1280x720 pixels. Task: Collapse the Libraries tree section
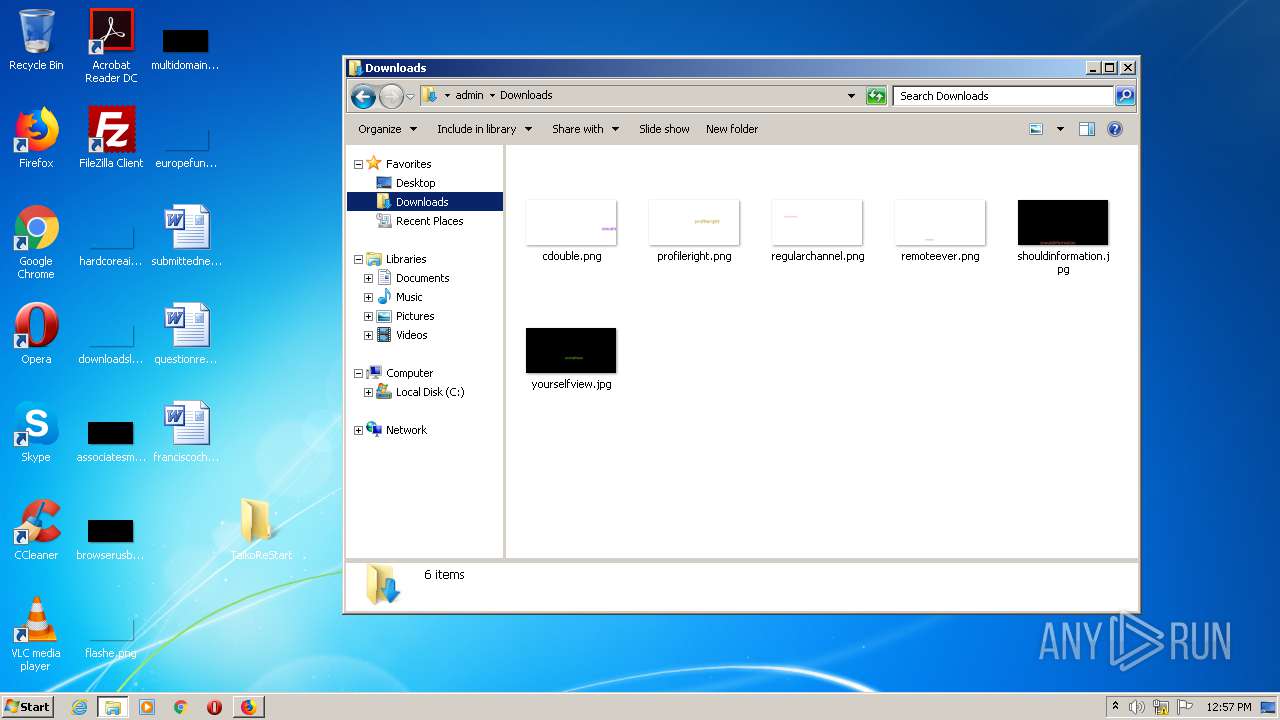pyautogui.click(x=358, y=259)
